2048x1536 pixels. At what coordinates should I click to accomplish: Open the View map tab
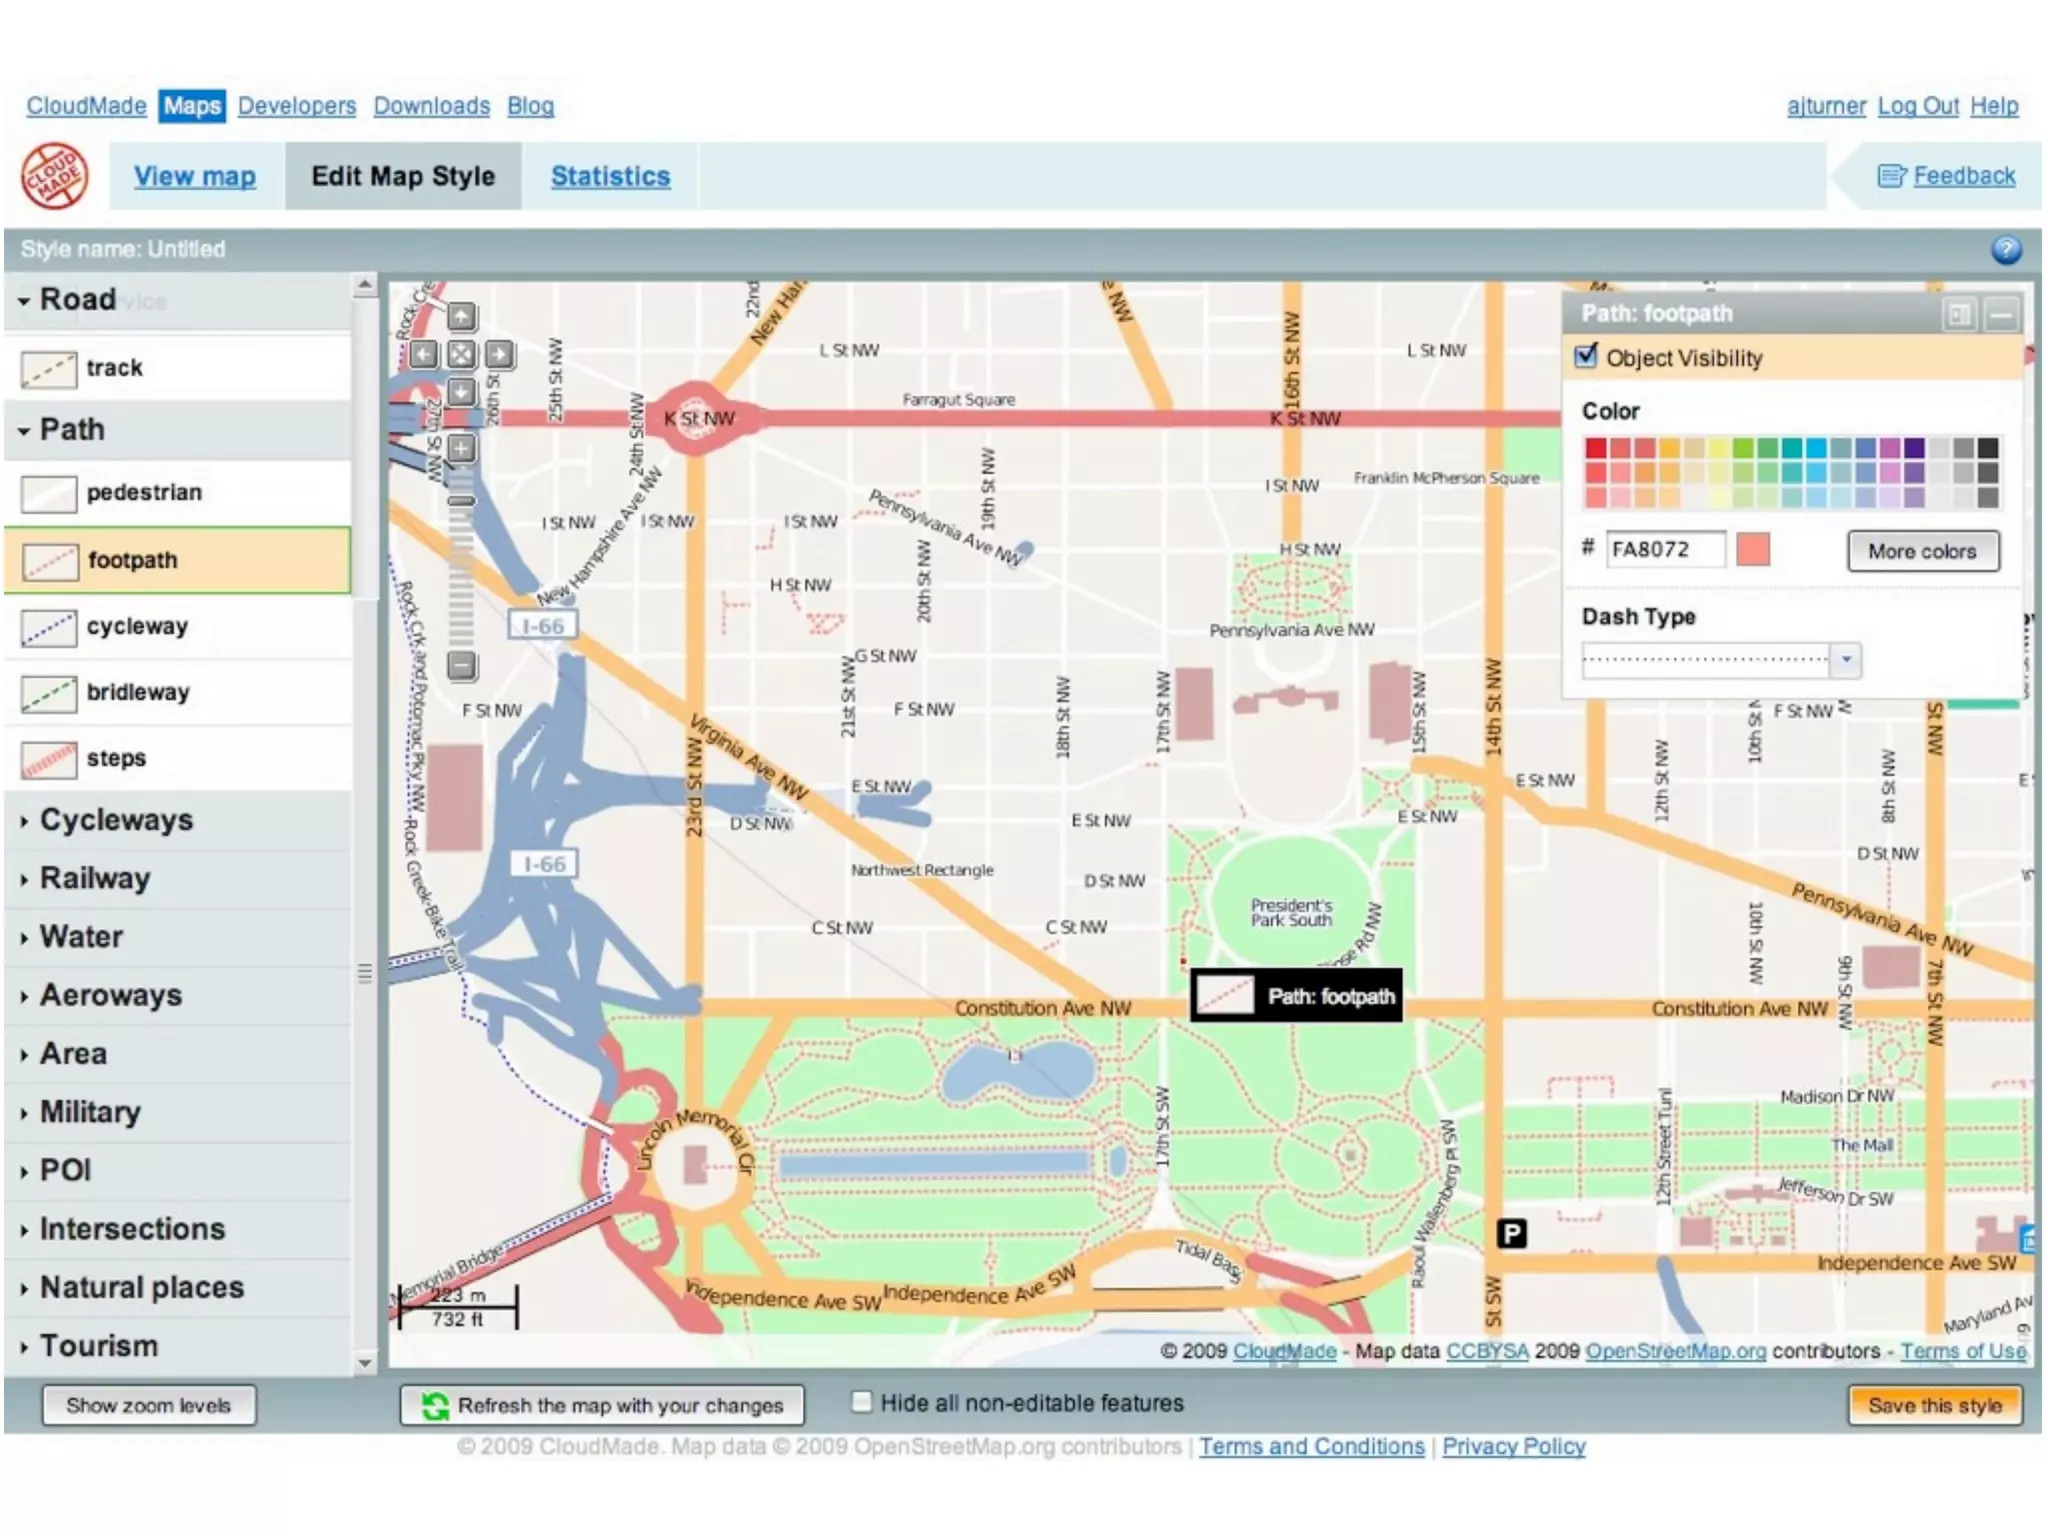195,176
